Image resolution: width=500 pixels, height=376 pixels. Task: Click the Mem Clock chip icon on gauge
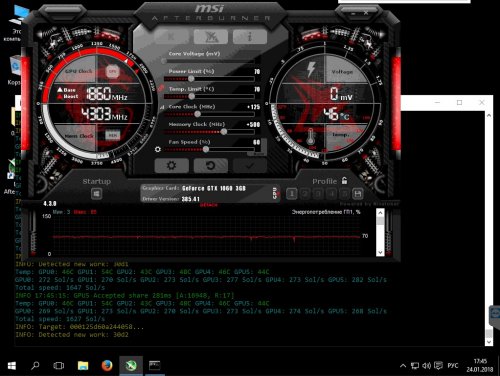113,135
